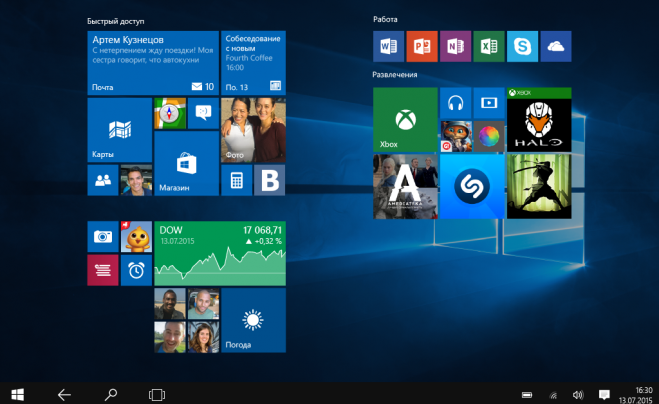The width and height of the screenshot is (659, 404).
Task: Click the Windows Start button
Action: 17,394
